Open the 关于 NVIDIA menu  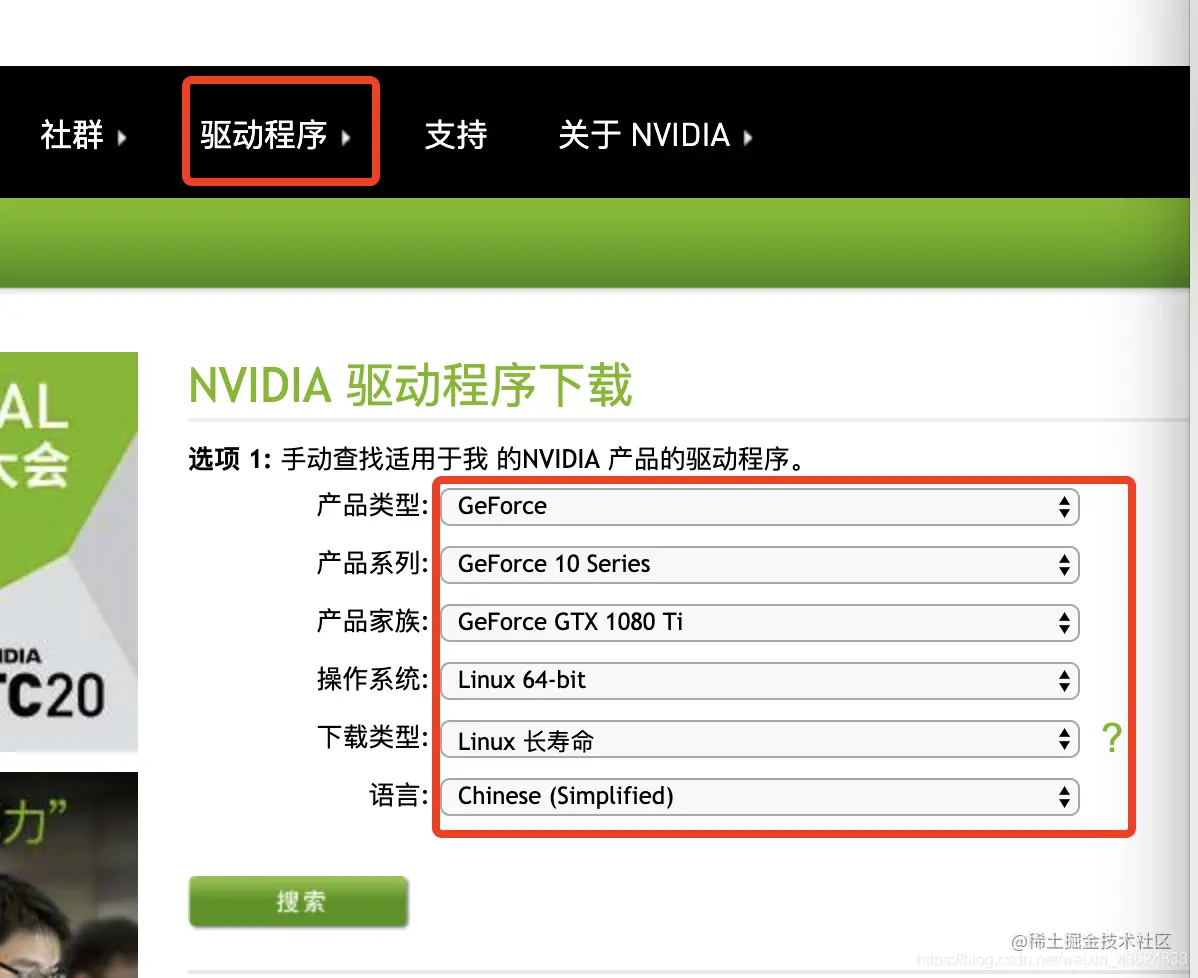656,136
